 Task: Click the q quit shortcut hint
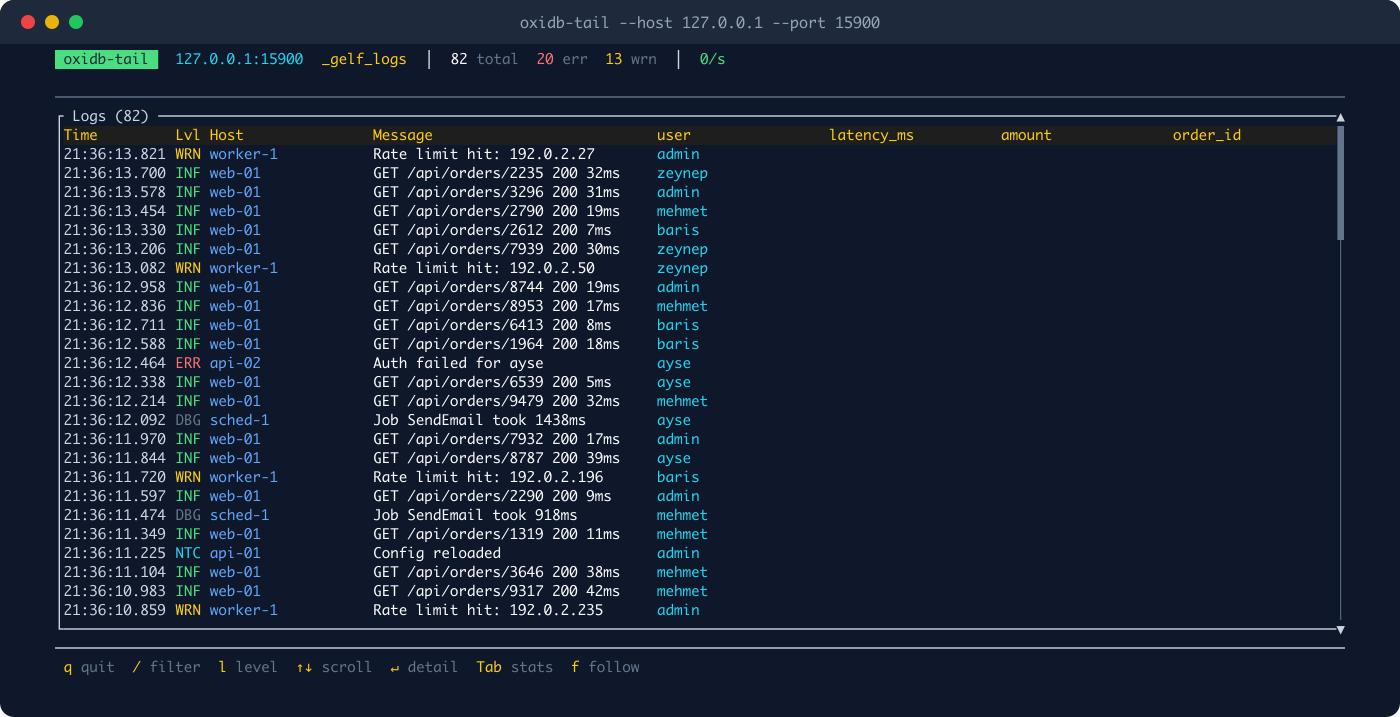pos(89,667)
